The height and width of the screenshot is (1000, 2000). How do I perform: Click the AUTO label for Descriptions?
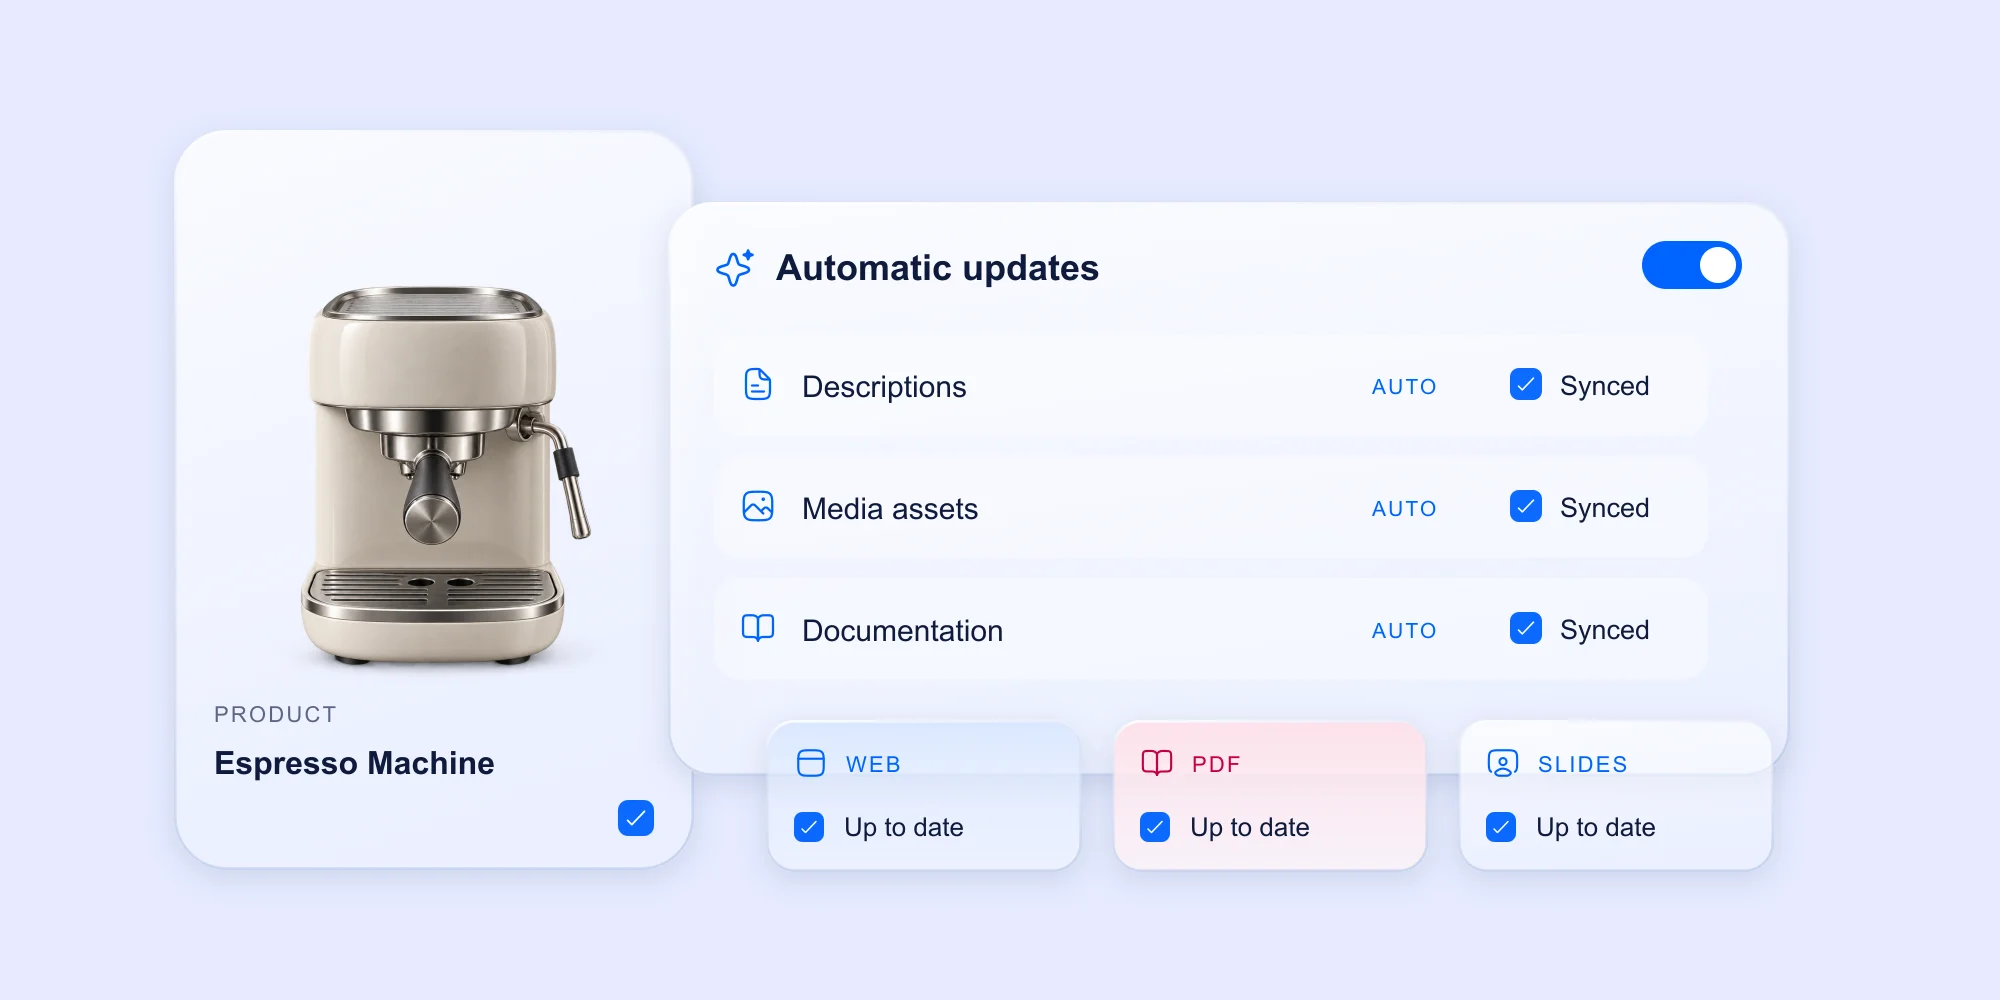(1404, 387)
